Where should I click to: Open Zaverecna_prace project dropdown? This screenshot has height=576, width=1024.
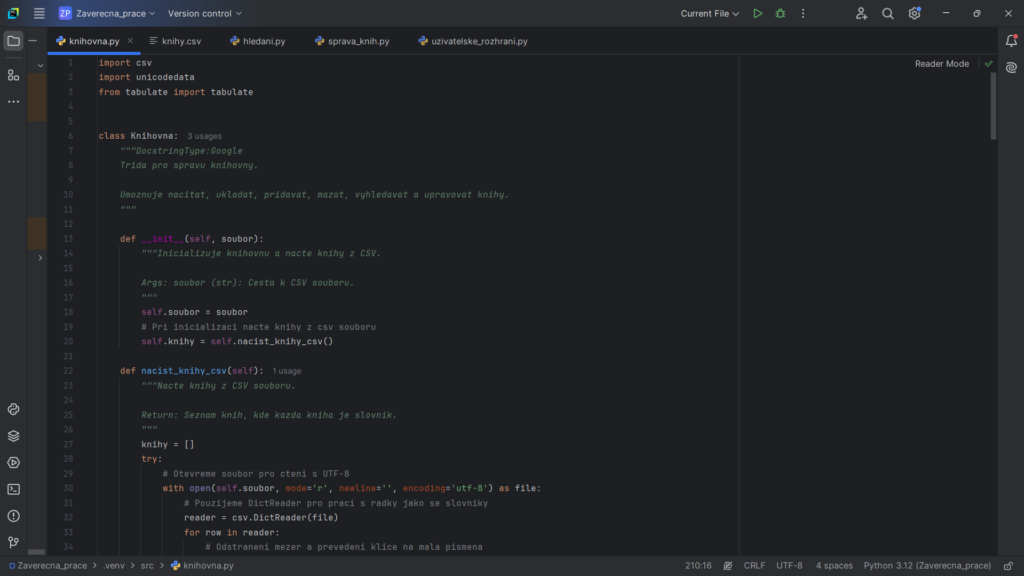107,13
